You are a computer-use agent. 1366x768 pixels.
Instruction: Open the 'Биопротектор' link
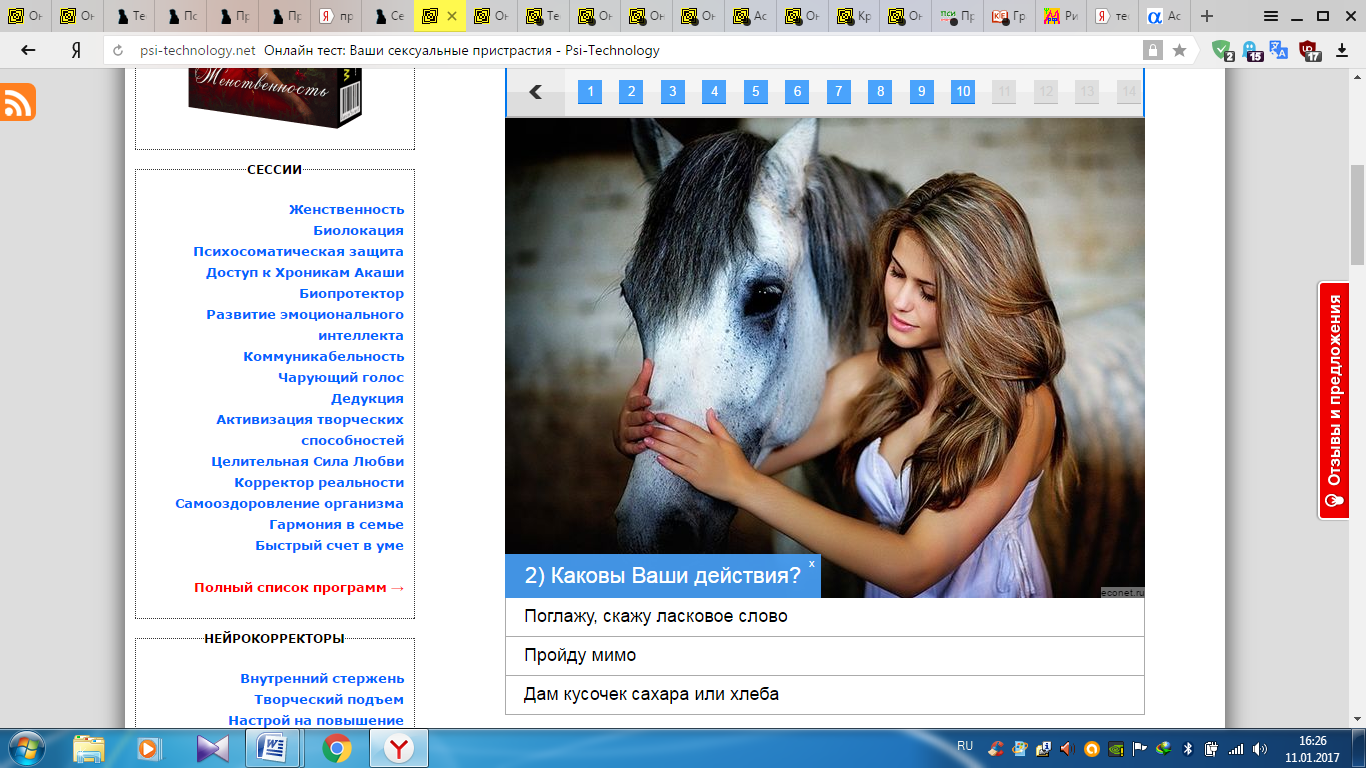[x=352, y=293]
